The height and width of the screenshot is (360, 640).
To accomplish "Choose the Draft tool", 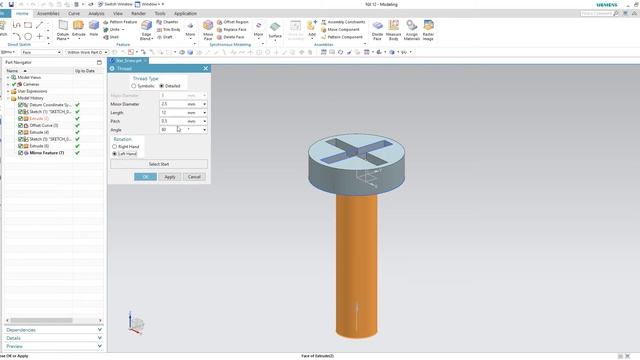I will point(164,37).
